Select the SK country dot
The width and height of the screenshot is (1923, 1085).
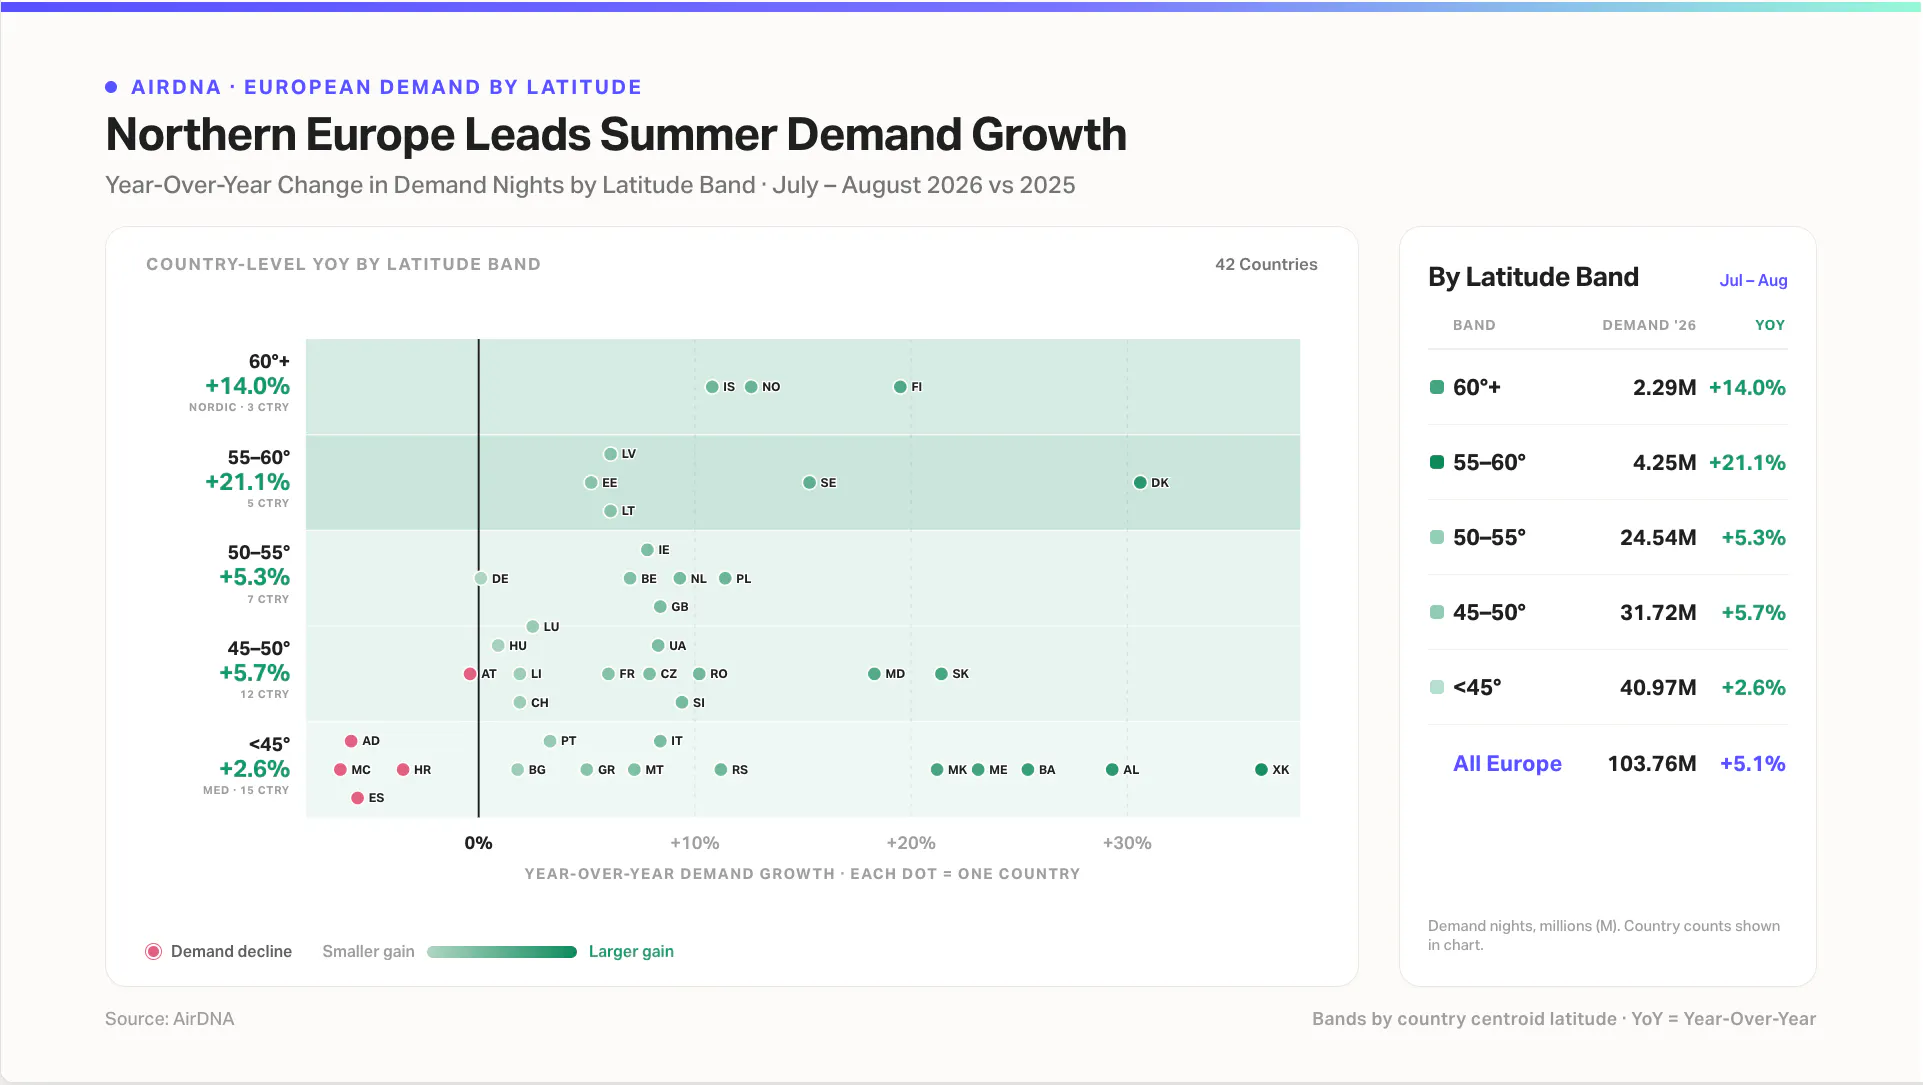coord(941,673)
